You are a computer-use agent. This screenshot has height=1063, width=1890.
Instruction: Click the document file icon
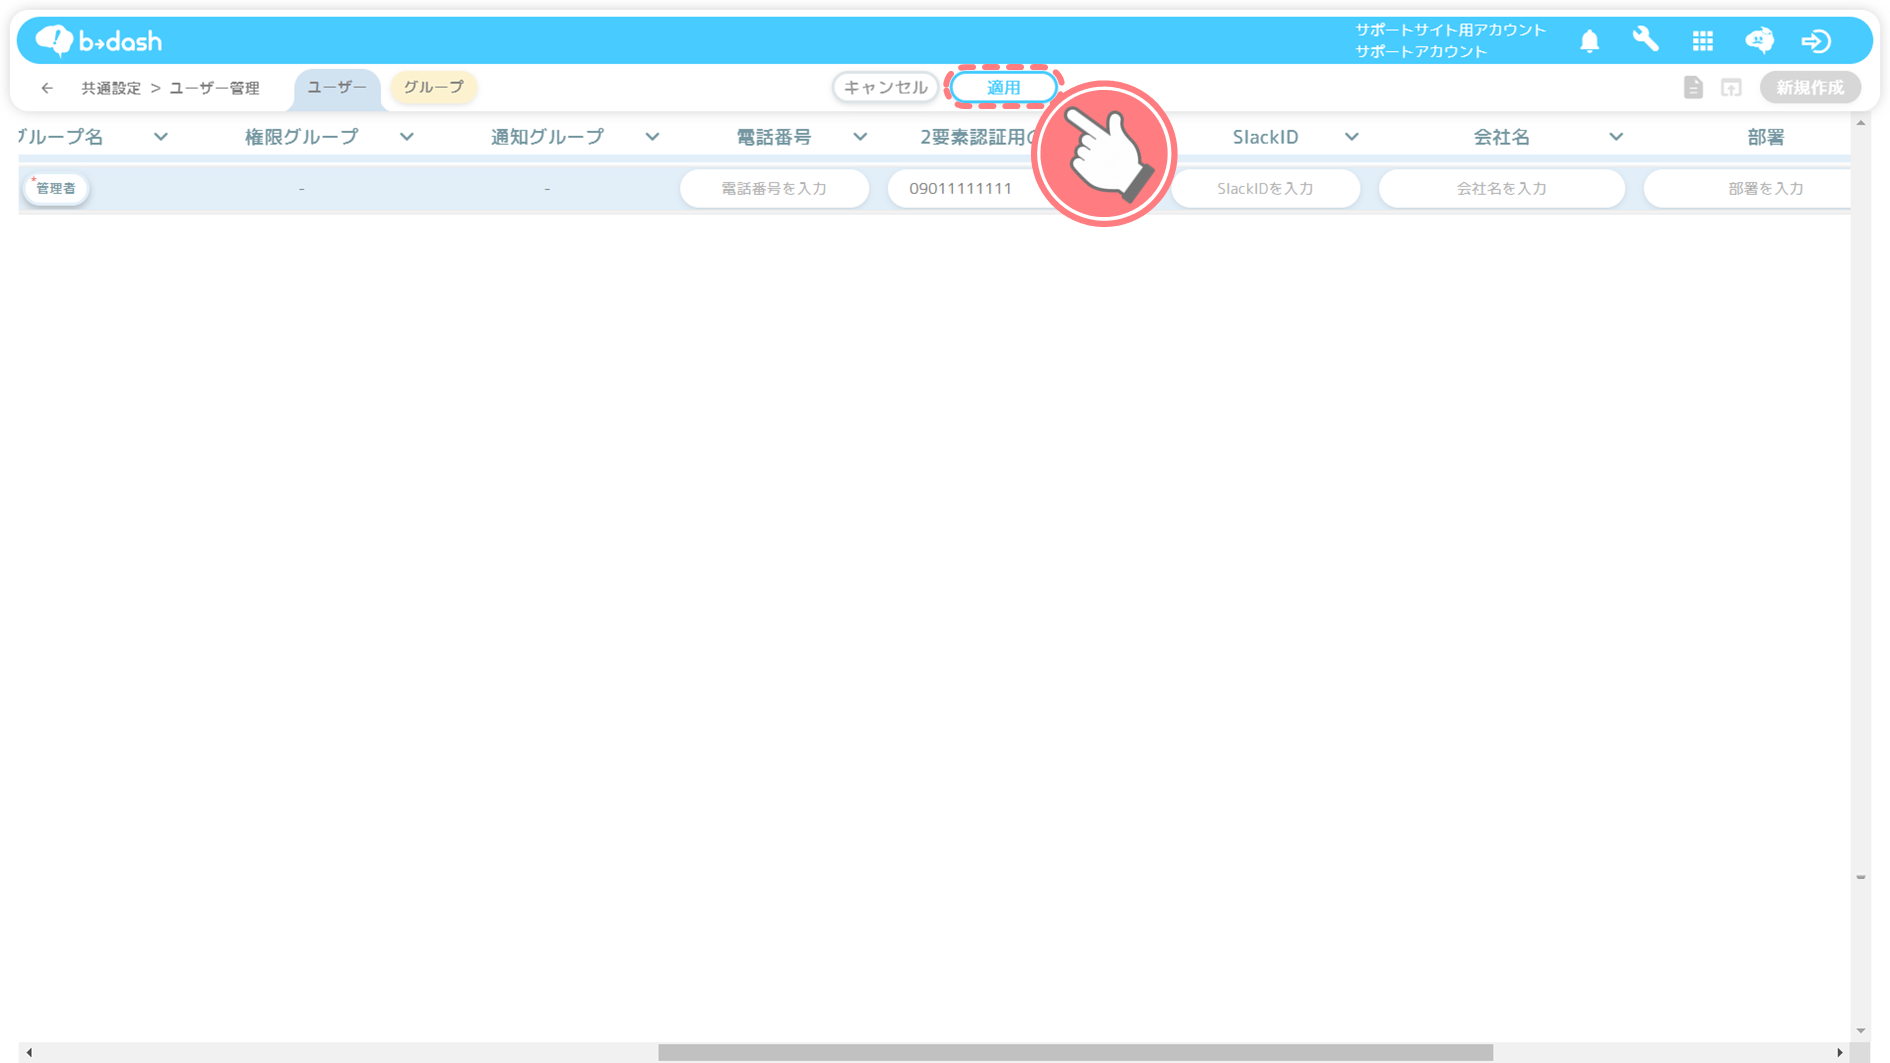click(1692, 88)
